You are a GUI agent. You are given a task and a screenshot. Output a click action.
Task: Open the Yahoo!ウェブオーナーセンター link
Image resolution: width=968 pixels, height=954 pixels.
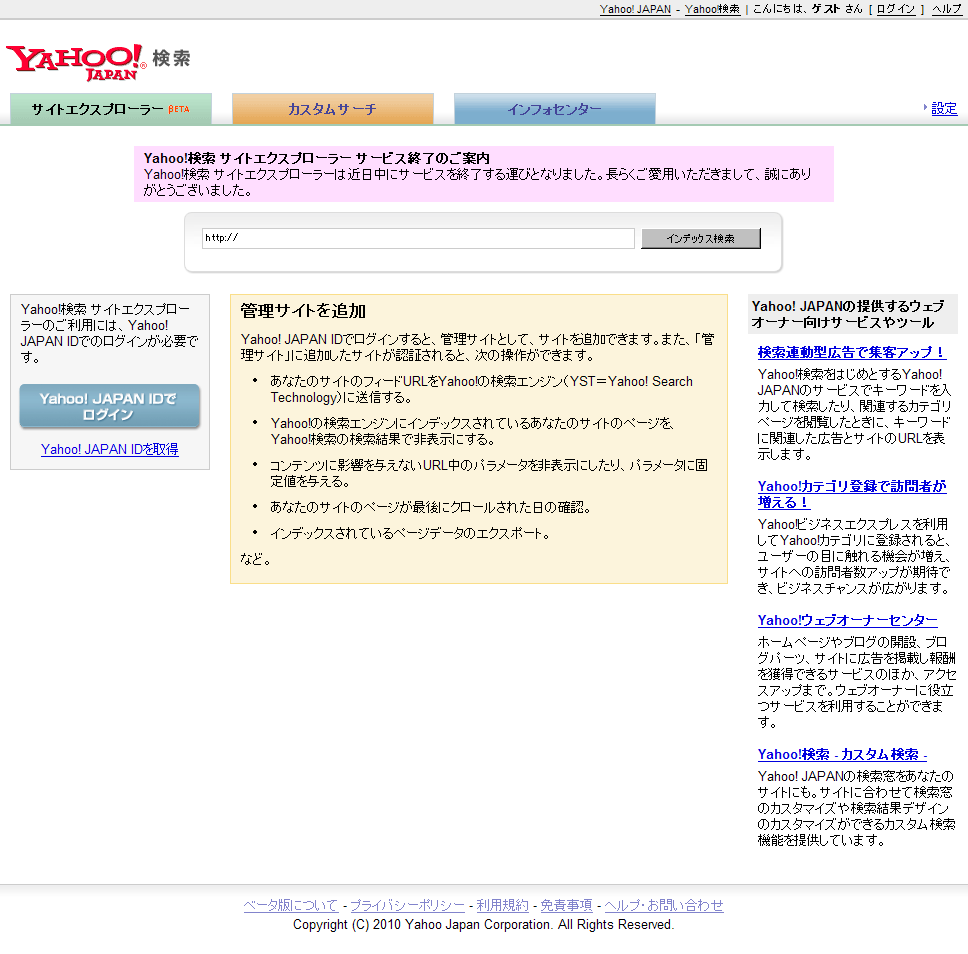848,621
